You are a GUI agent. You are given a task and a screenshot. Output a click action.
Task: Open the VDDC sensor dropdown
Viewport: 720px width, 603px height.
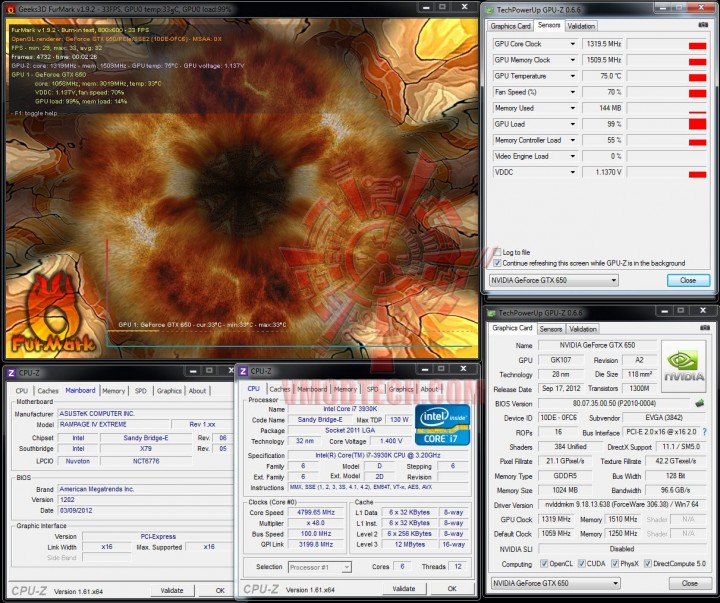coord(573,172)
